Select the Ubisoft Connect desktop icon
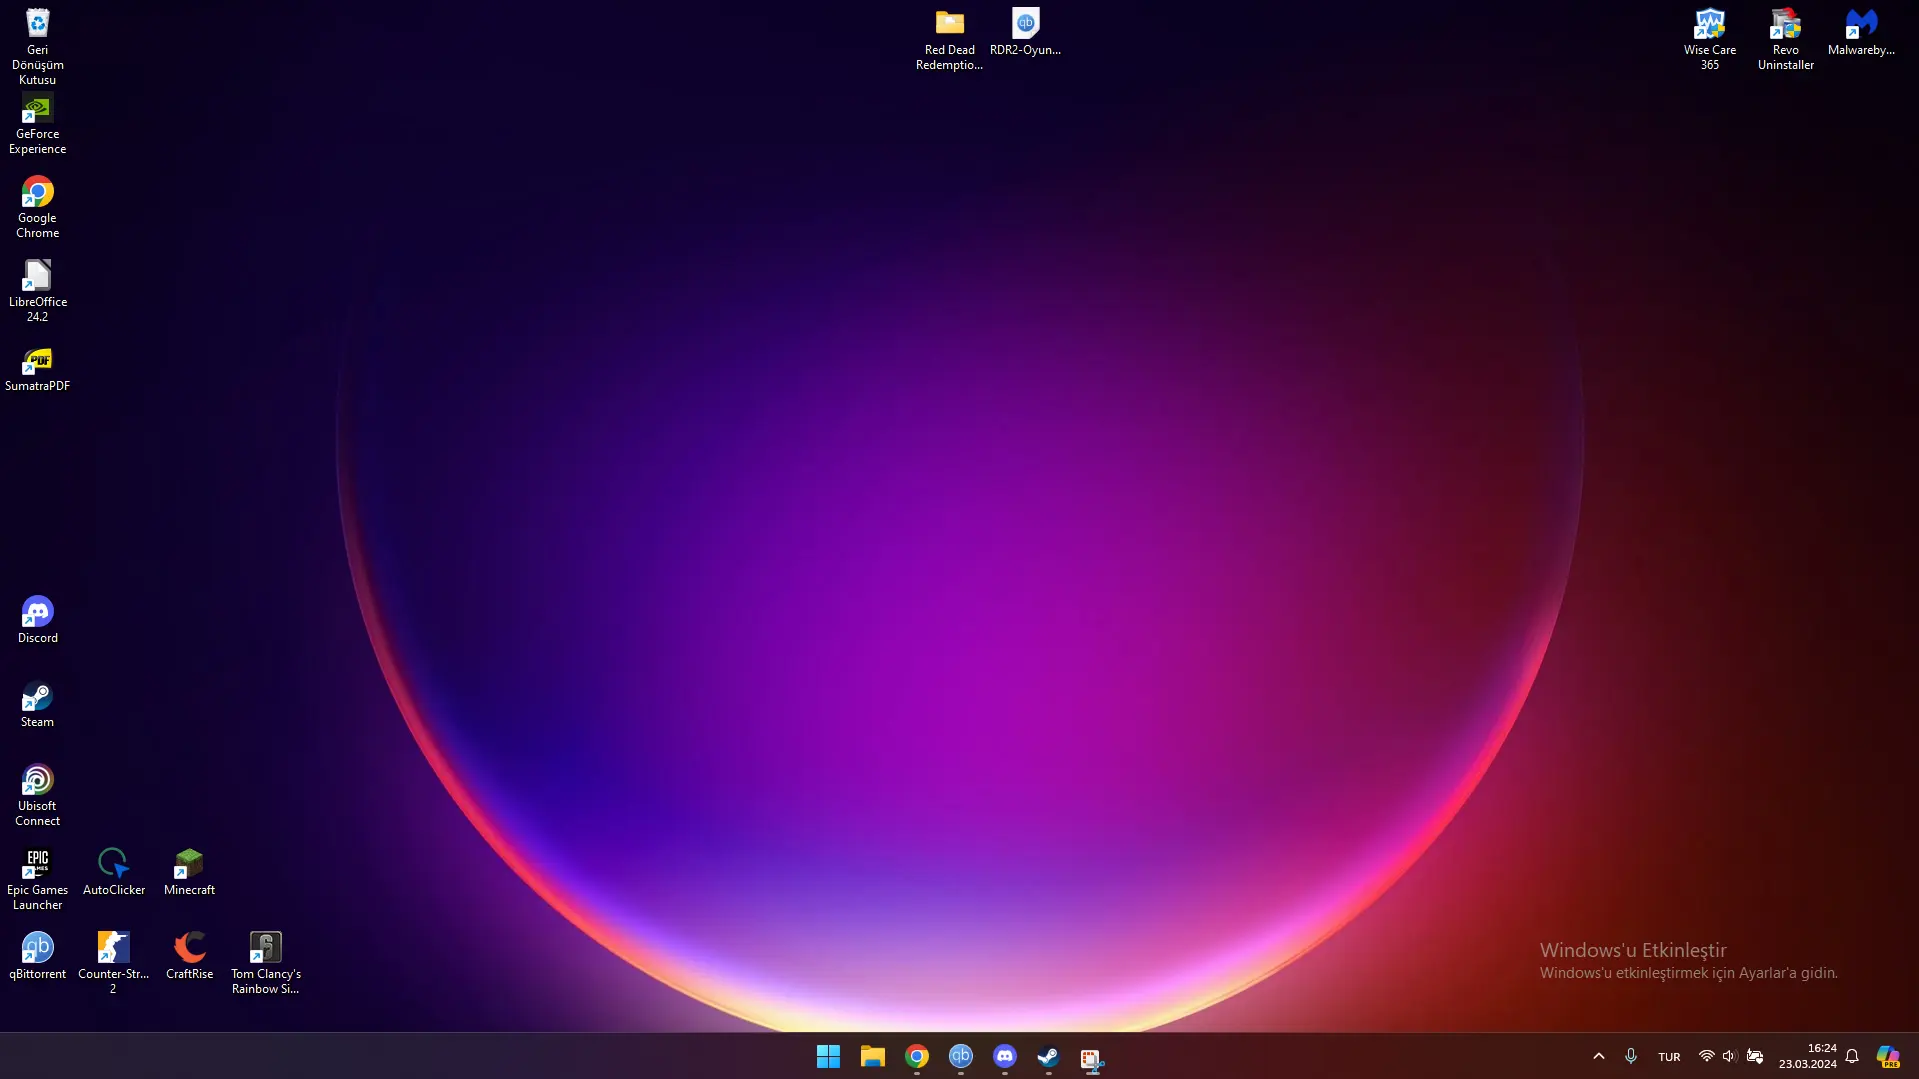 [x=37, y=795]
